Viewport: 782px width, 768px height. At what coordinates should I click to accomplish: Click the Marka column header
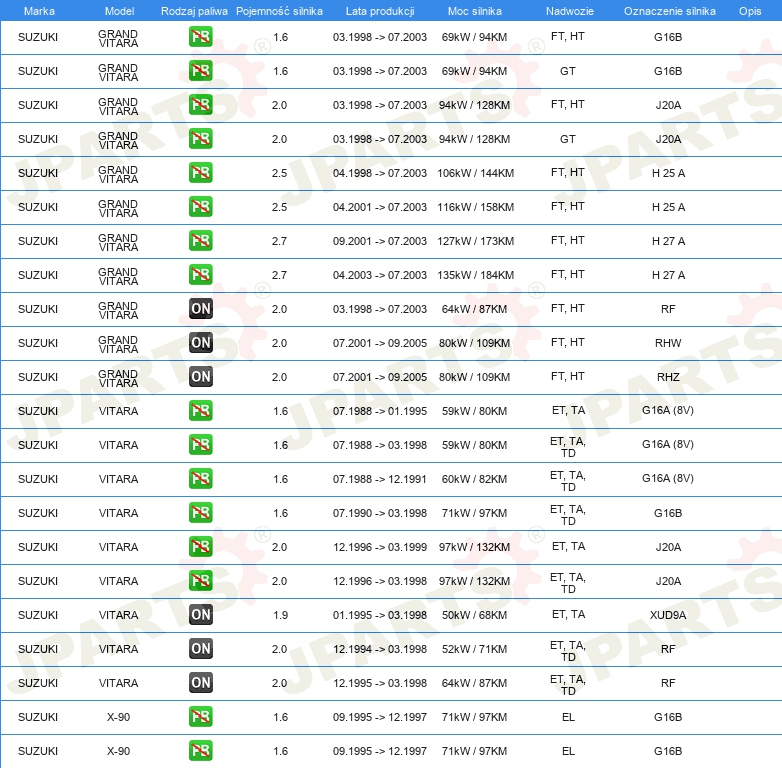point(39,11)
